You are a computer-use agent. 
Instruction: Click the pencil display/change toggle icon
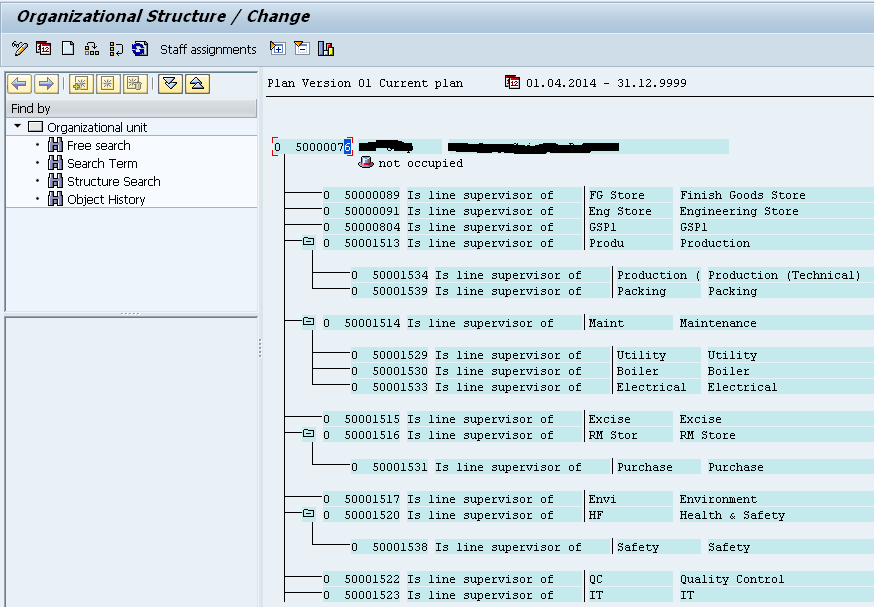point(19,49)
